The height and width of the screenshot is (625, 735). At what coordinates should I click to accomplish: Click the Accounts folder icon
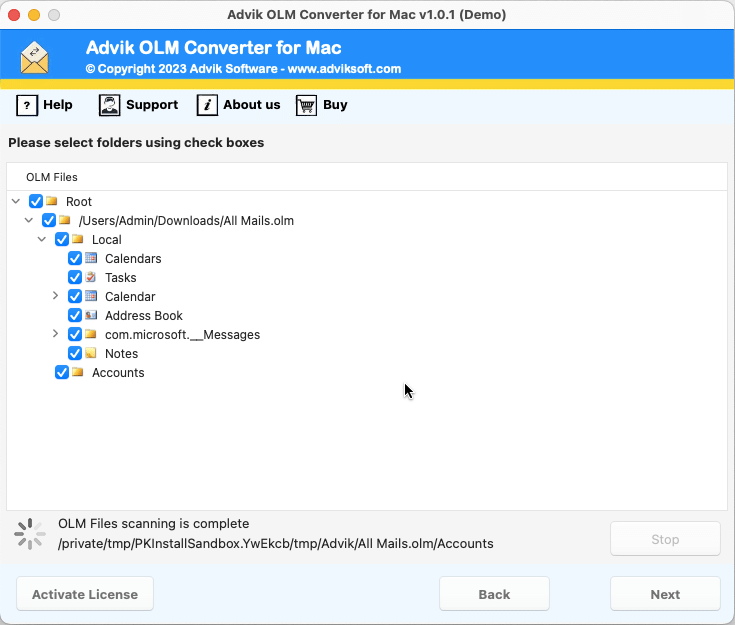[x=78, y=372]
